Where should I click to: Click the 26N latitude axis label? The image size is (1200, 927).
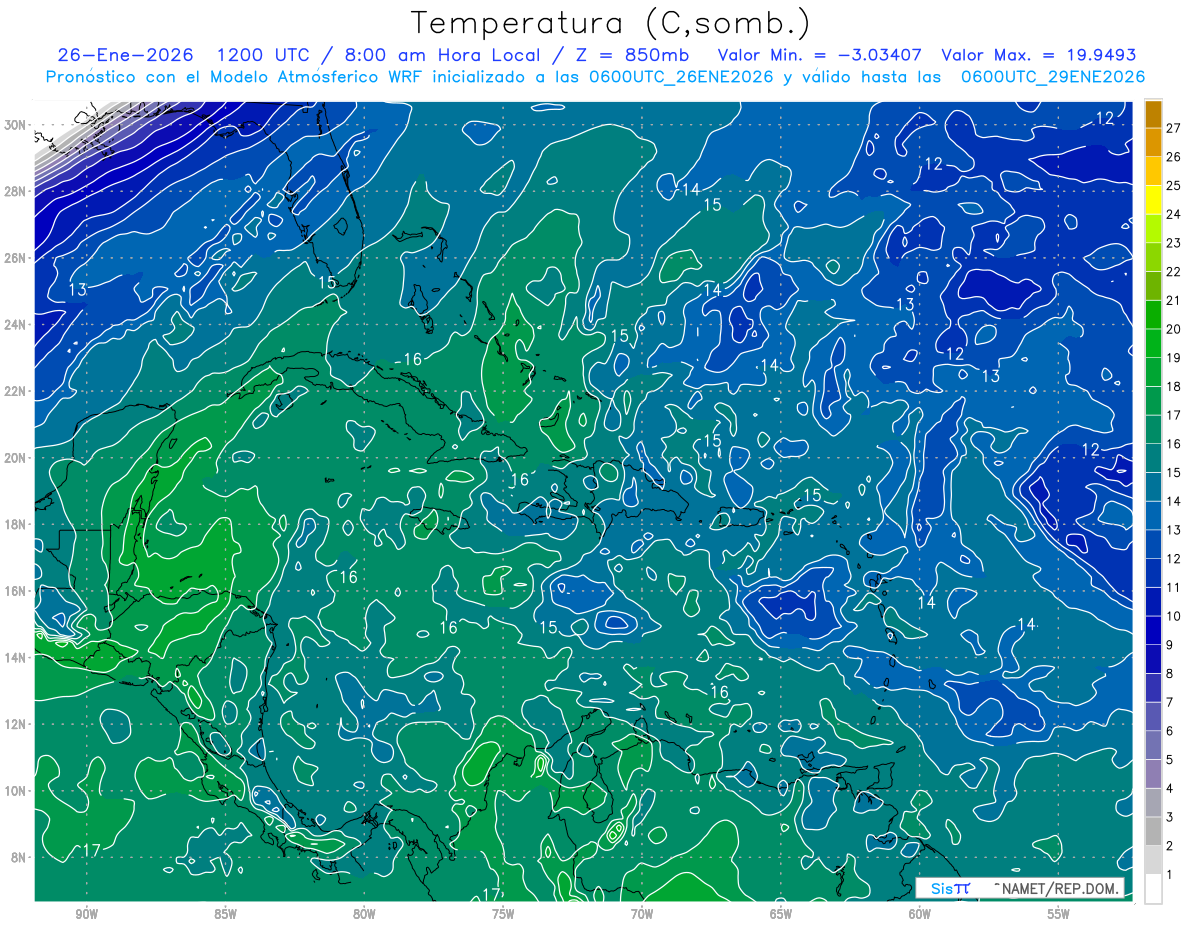(x=17, y=257)
